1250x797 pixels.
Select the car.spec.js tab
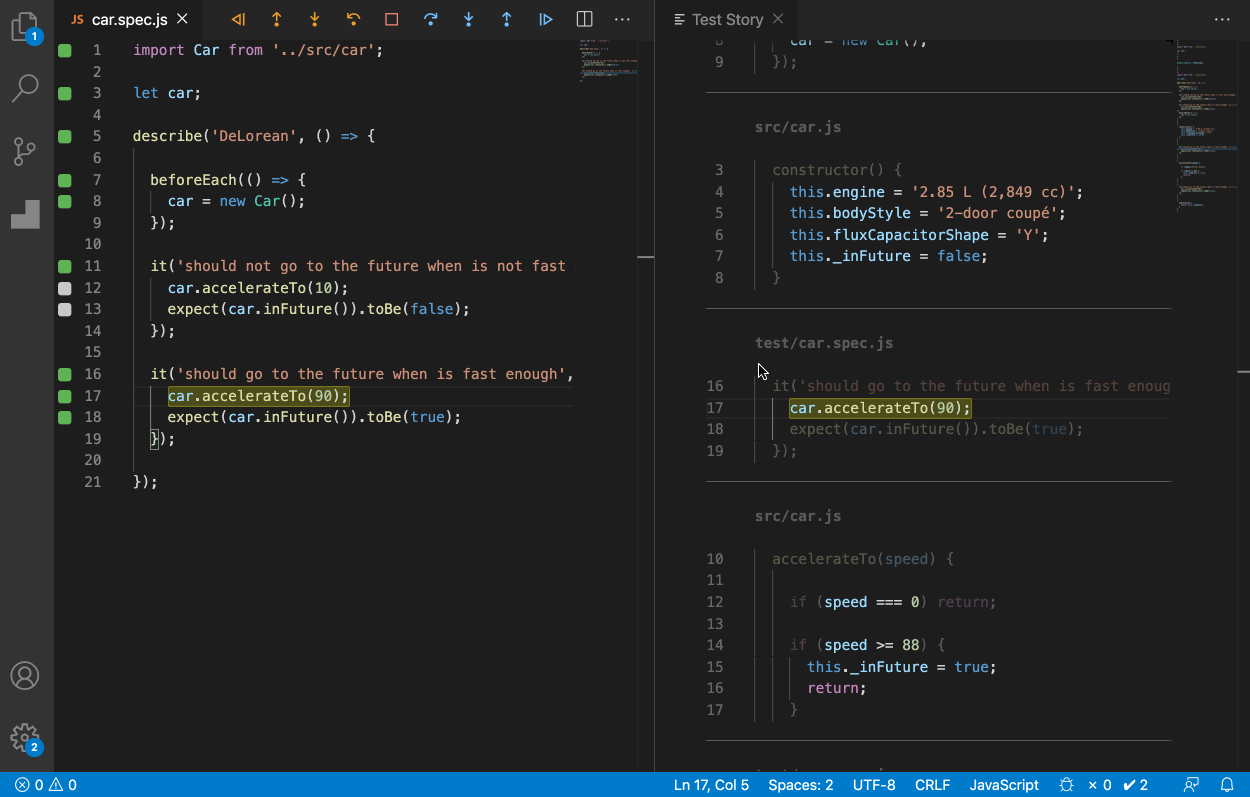[128, 19]
